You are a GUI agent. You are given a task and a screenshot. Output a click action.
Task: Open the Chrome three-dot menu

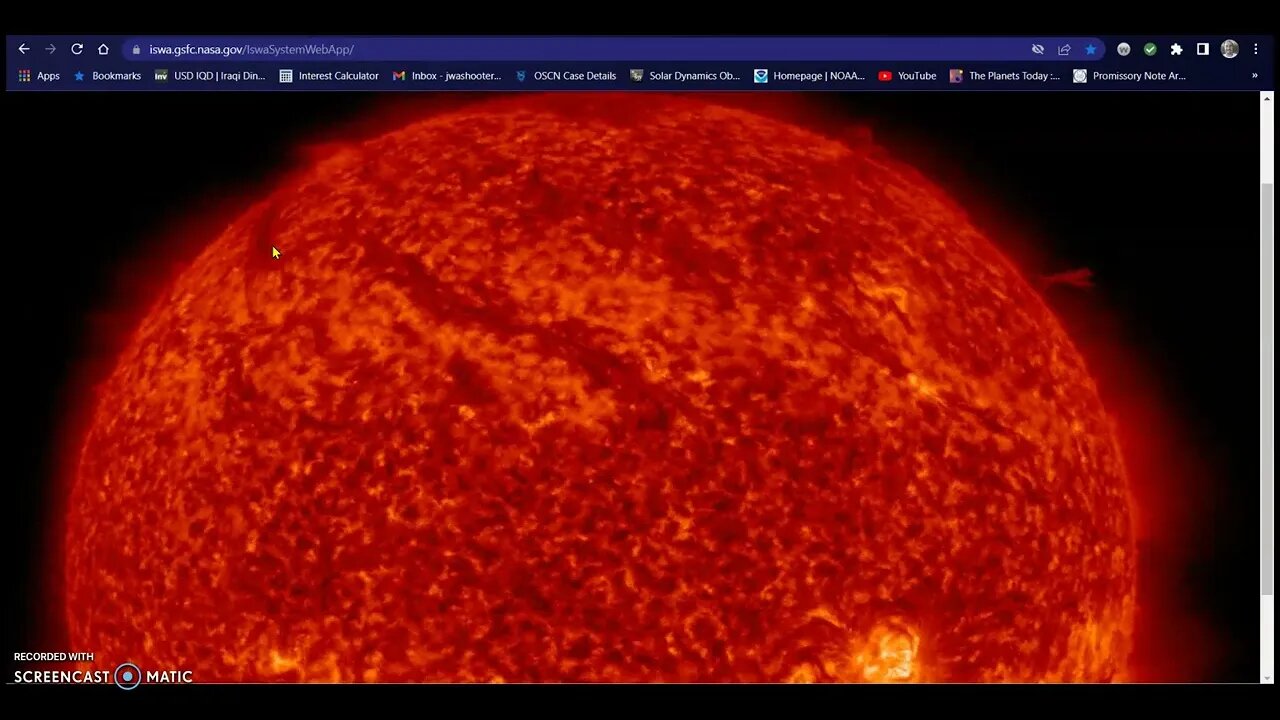pyautogui.click(x=1256, y=49)
